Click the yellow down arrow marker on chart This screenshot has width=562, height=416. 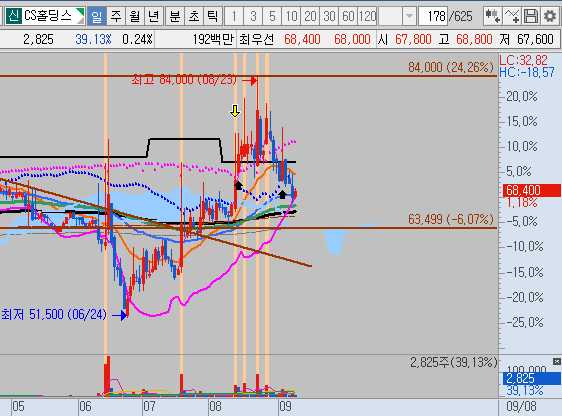click(235, 111)
